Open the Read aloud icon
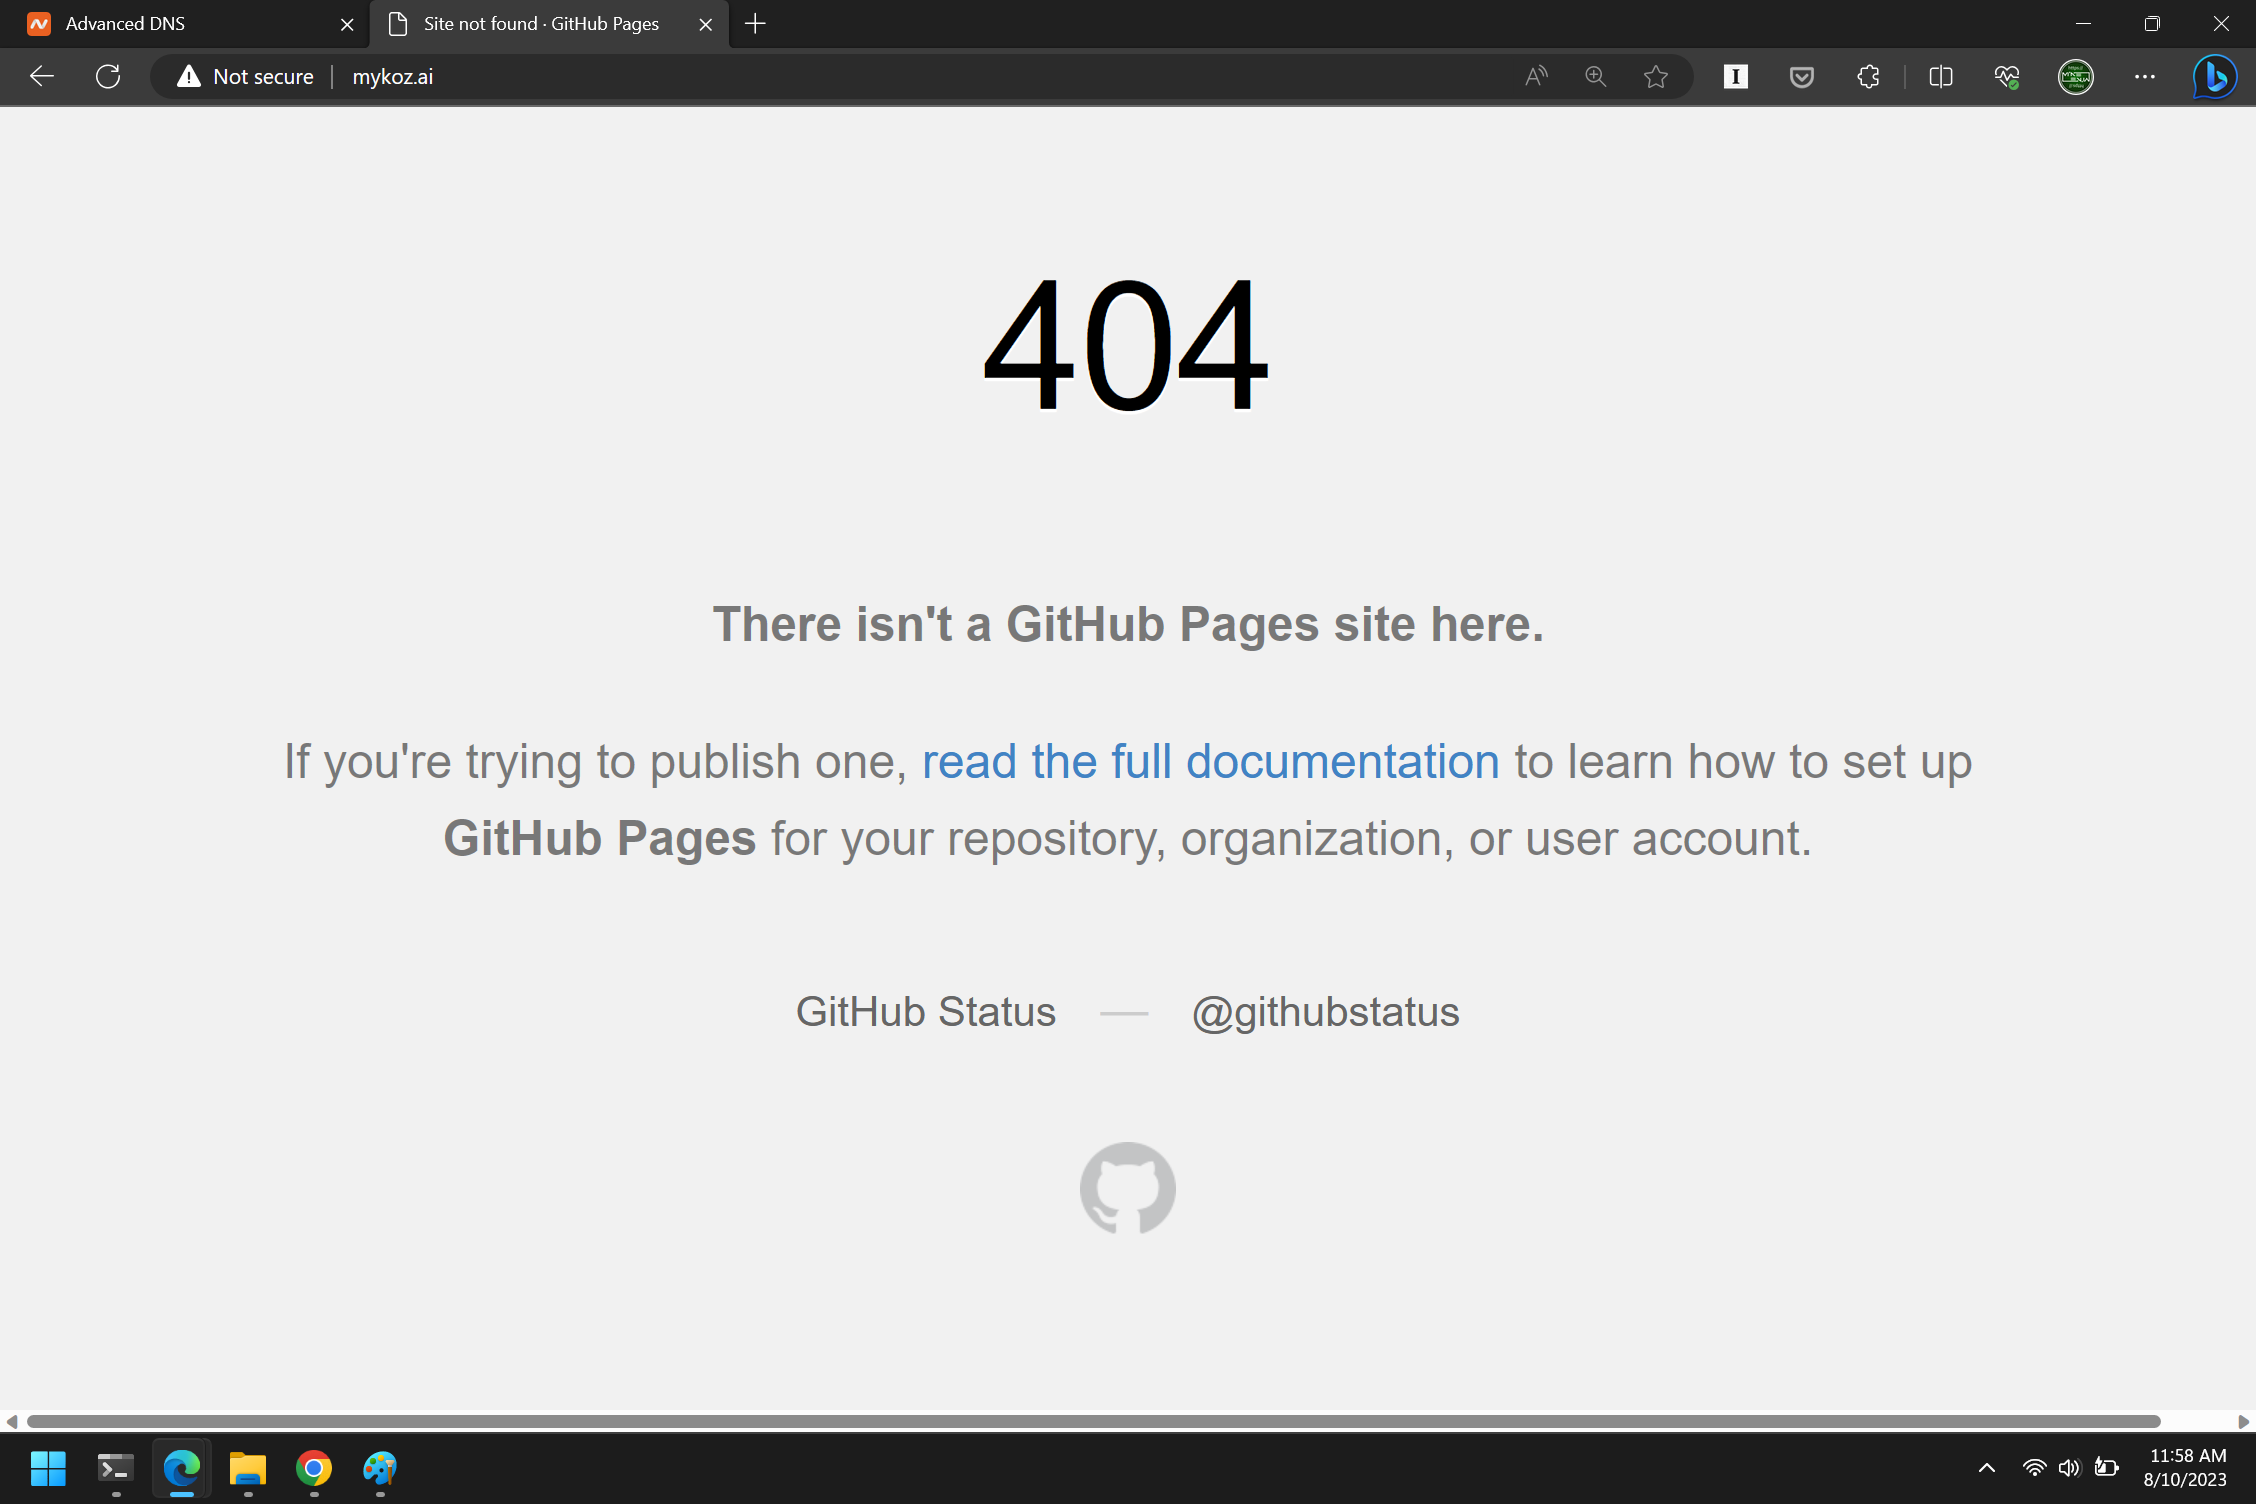This screenshot has height=1504, width=2256. [x=1536, y=76]
